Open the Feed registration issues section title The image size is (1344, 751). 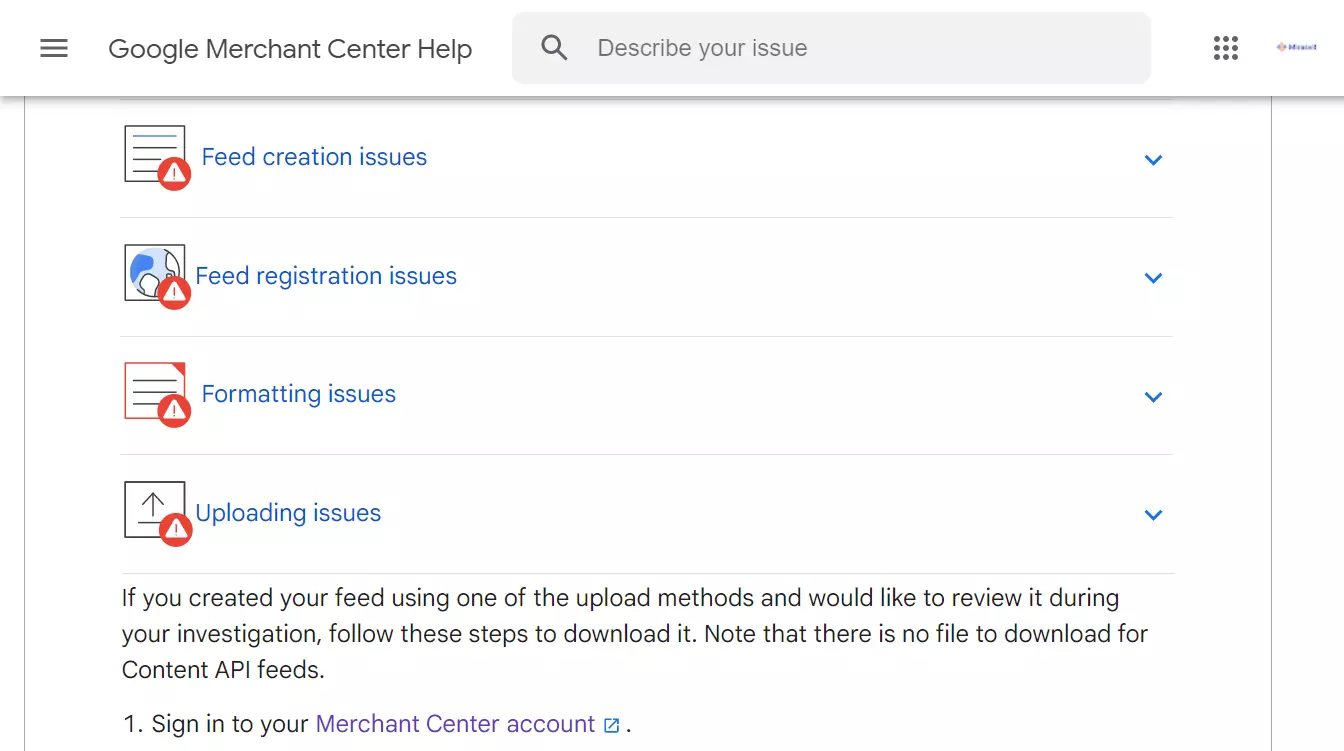326,276
